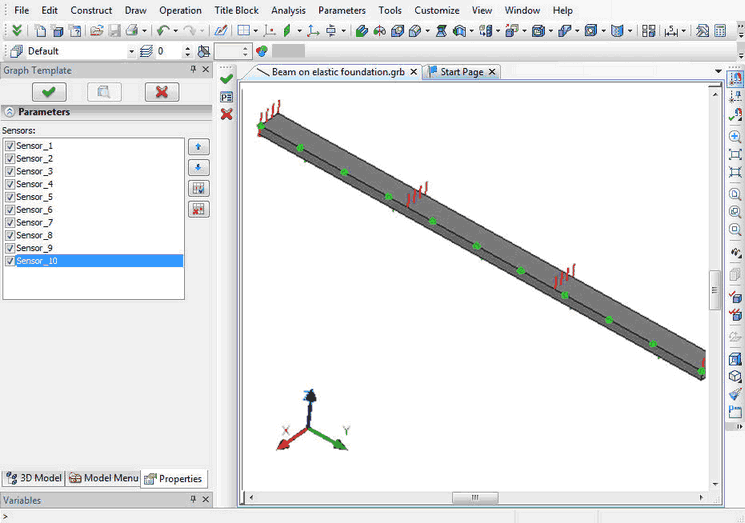Open the document tabs list dropdown arrow
The height and width of the screenshot is (523, 745).
(718, 72)
